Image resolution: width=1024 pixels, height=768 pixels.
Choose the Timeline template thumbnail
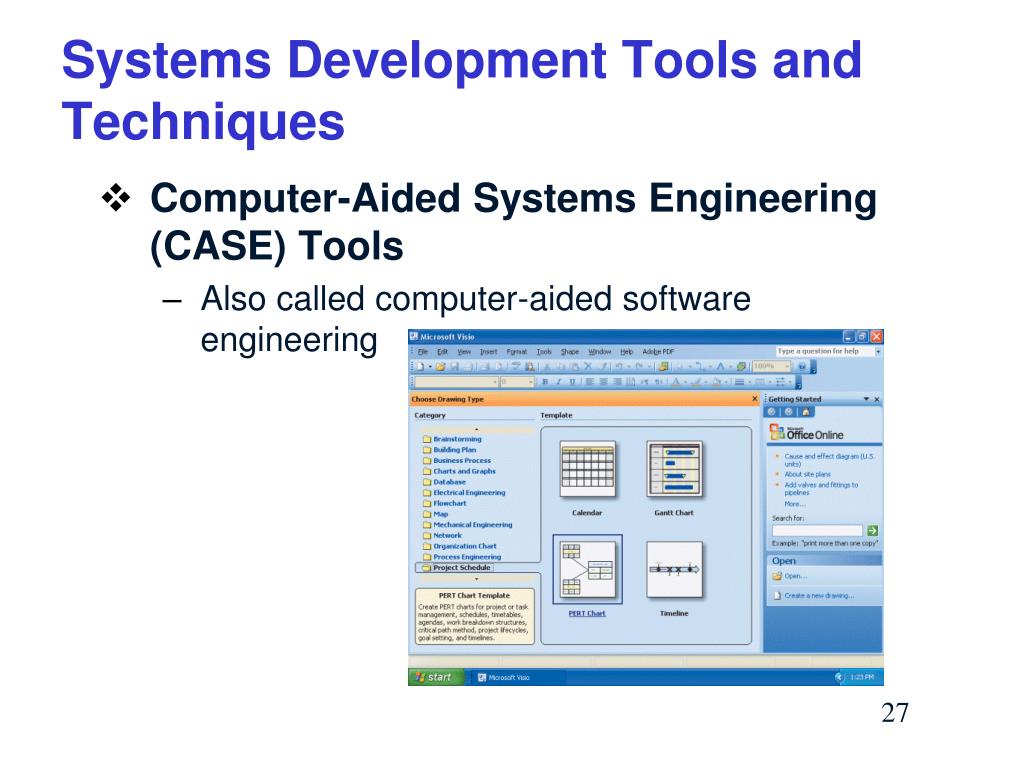(x=674, y=570)
